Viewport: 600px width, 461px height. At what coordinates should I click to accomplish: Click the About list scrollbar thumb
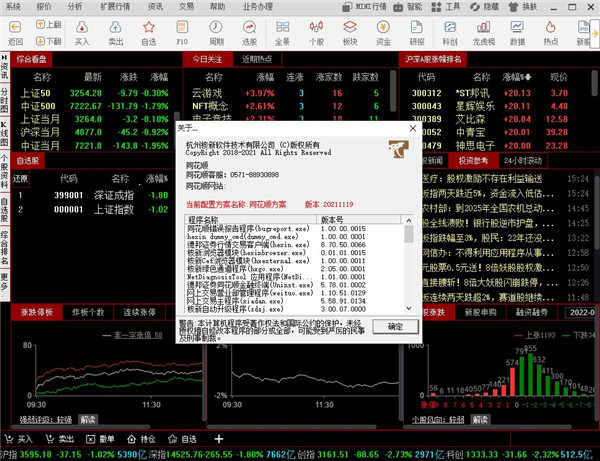pos(409,234)
